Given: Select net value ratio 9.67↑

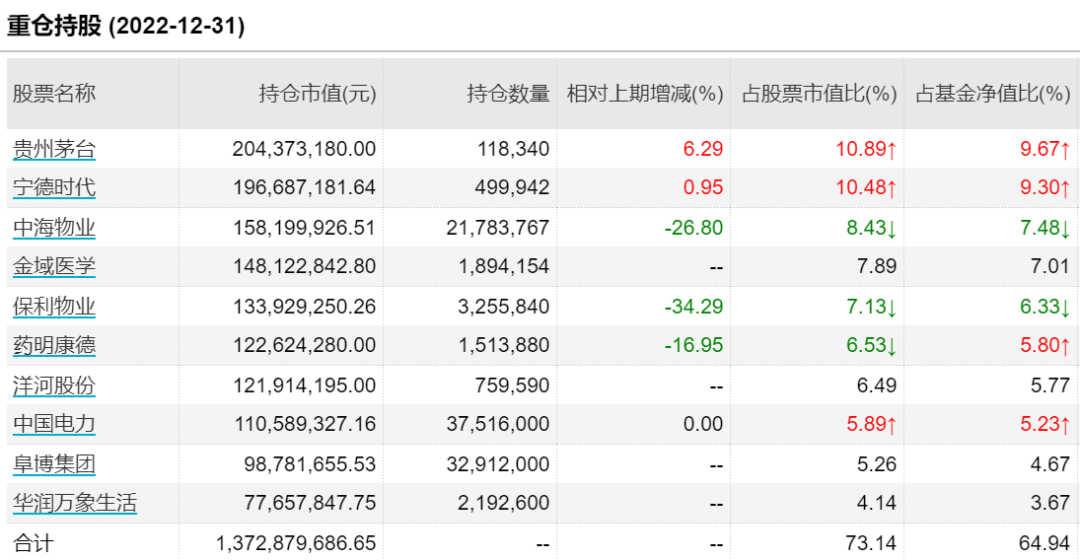Looking at the screenshot, I should point(1046,149).
